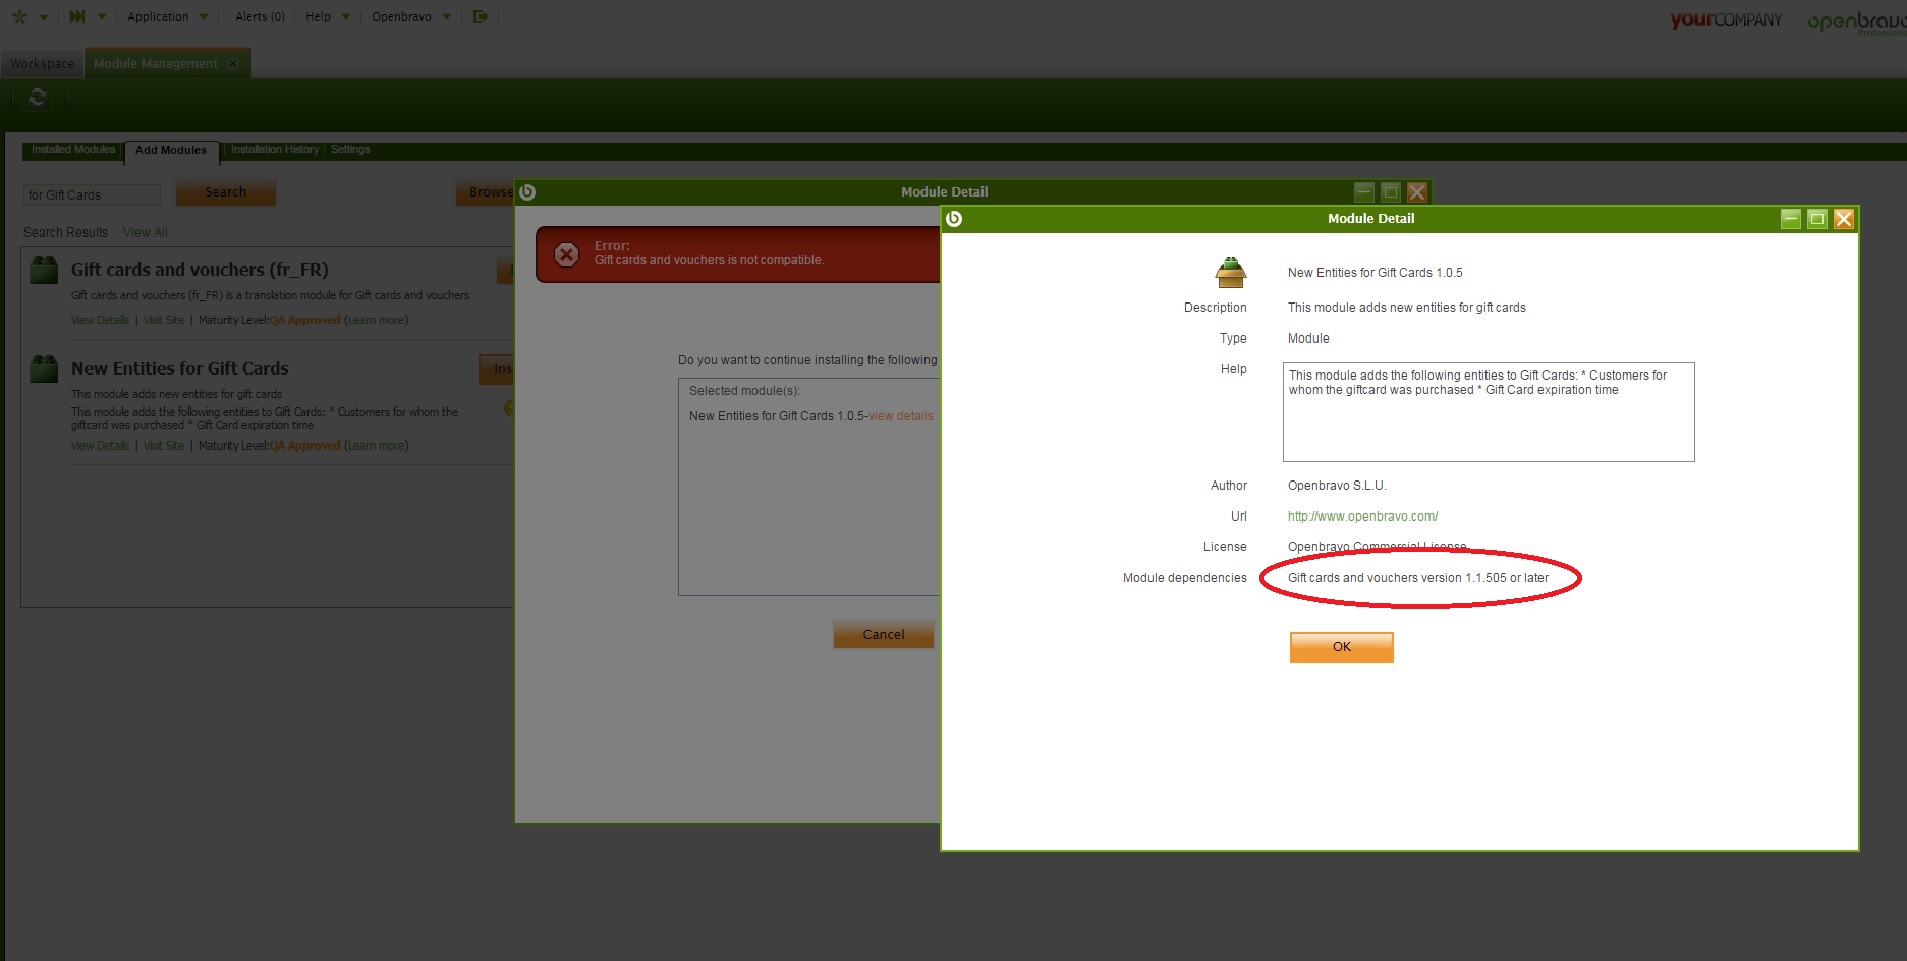Click the quick launch arrow icon
The width and height of the screenshot is (1907, 961).
click(x=77, y=16)
